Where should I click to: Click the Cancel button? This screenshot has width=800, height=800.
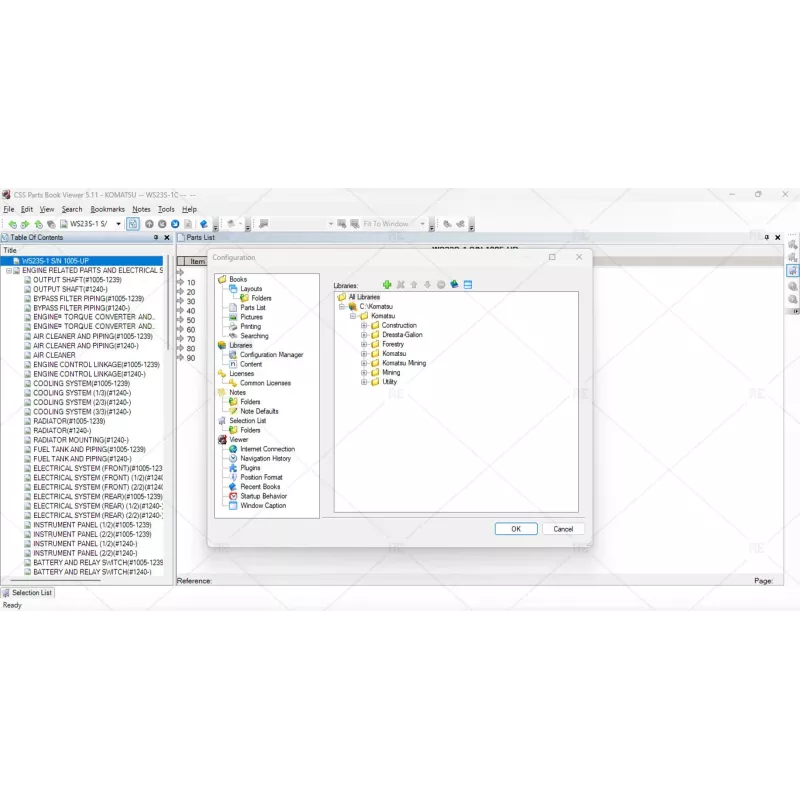(563, 529)
